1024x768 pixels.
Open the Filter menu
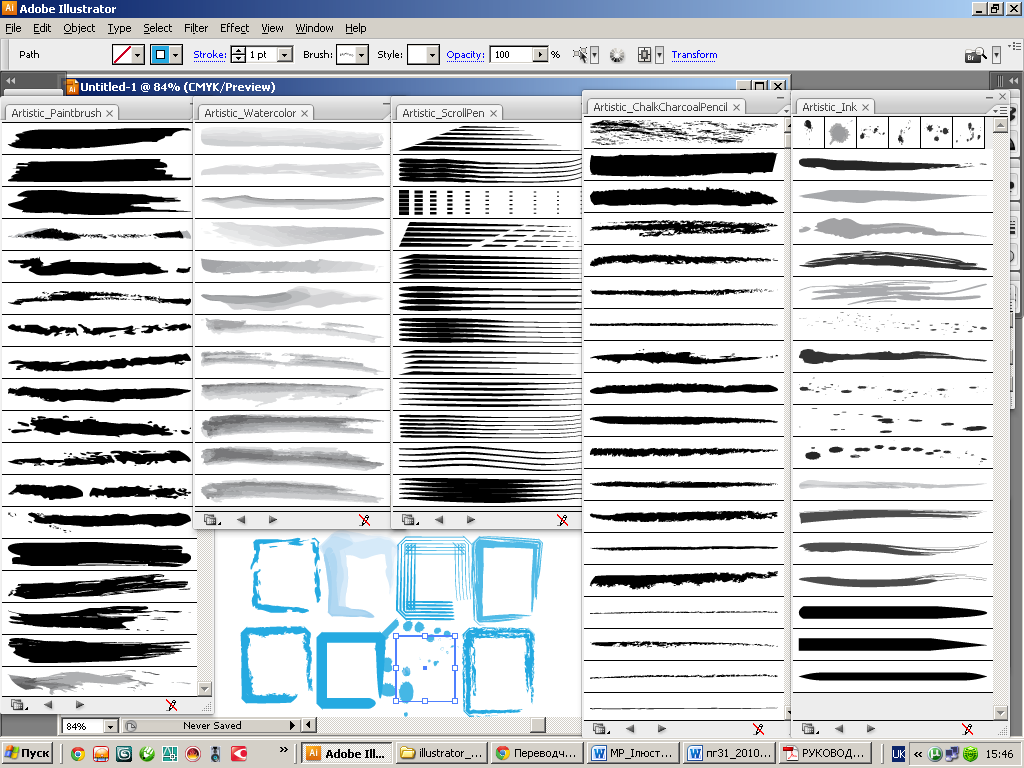point(195,28)
